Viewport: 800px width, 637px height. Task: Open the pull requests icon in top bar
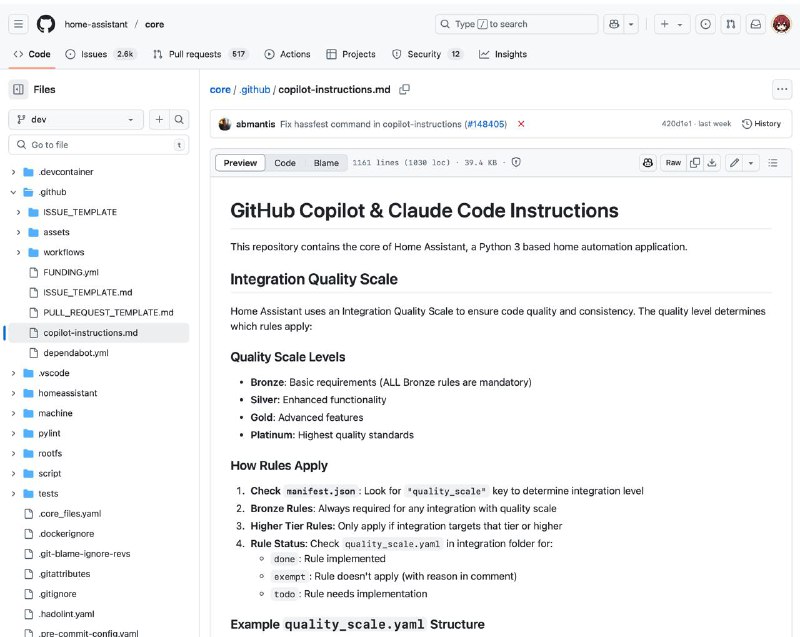point(731,24)
